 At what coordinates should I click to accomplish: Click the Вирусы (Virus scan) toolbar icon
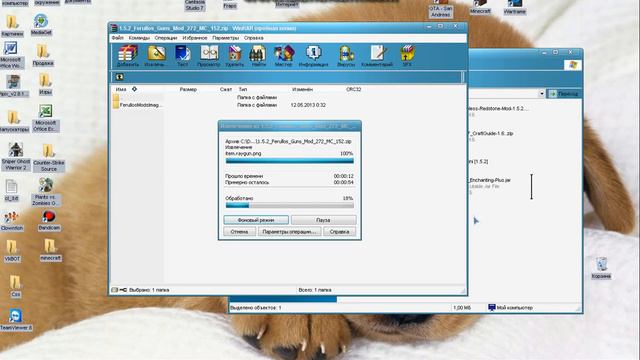(x=346, y=56)
